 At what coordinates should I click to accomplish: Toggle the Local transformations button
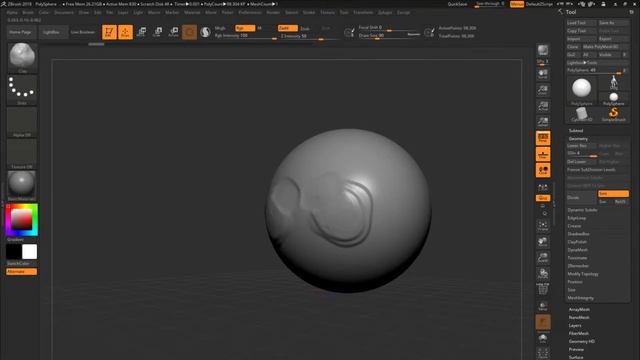(543, 171)
